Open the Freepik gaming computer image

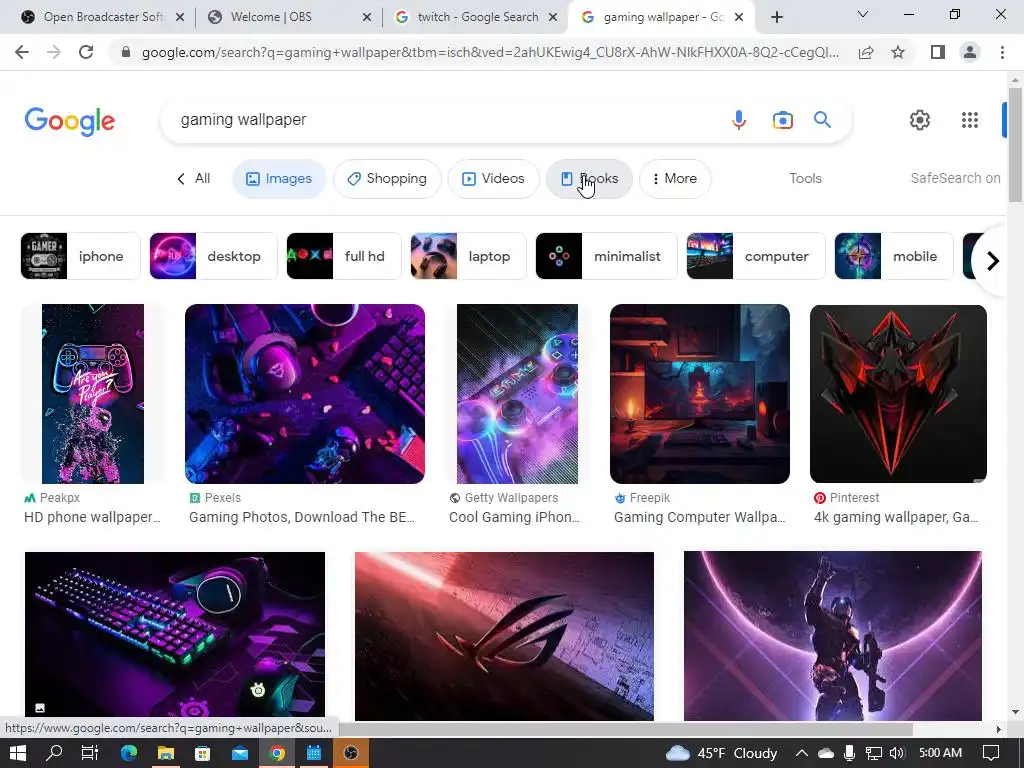(699, 394)
